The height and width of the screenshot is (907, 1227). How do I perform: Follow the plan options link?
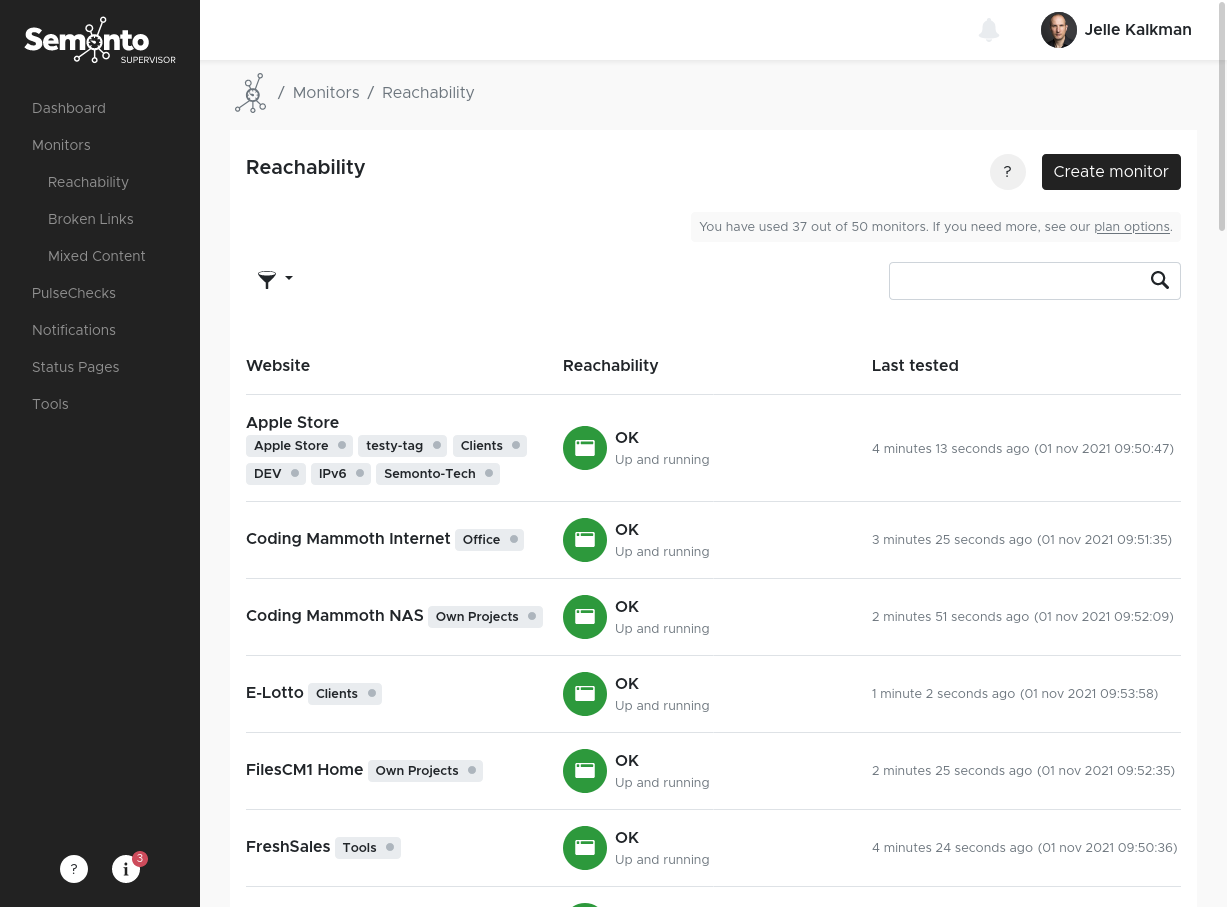pos(1131,227)
